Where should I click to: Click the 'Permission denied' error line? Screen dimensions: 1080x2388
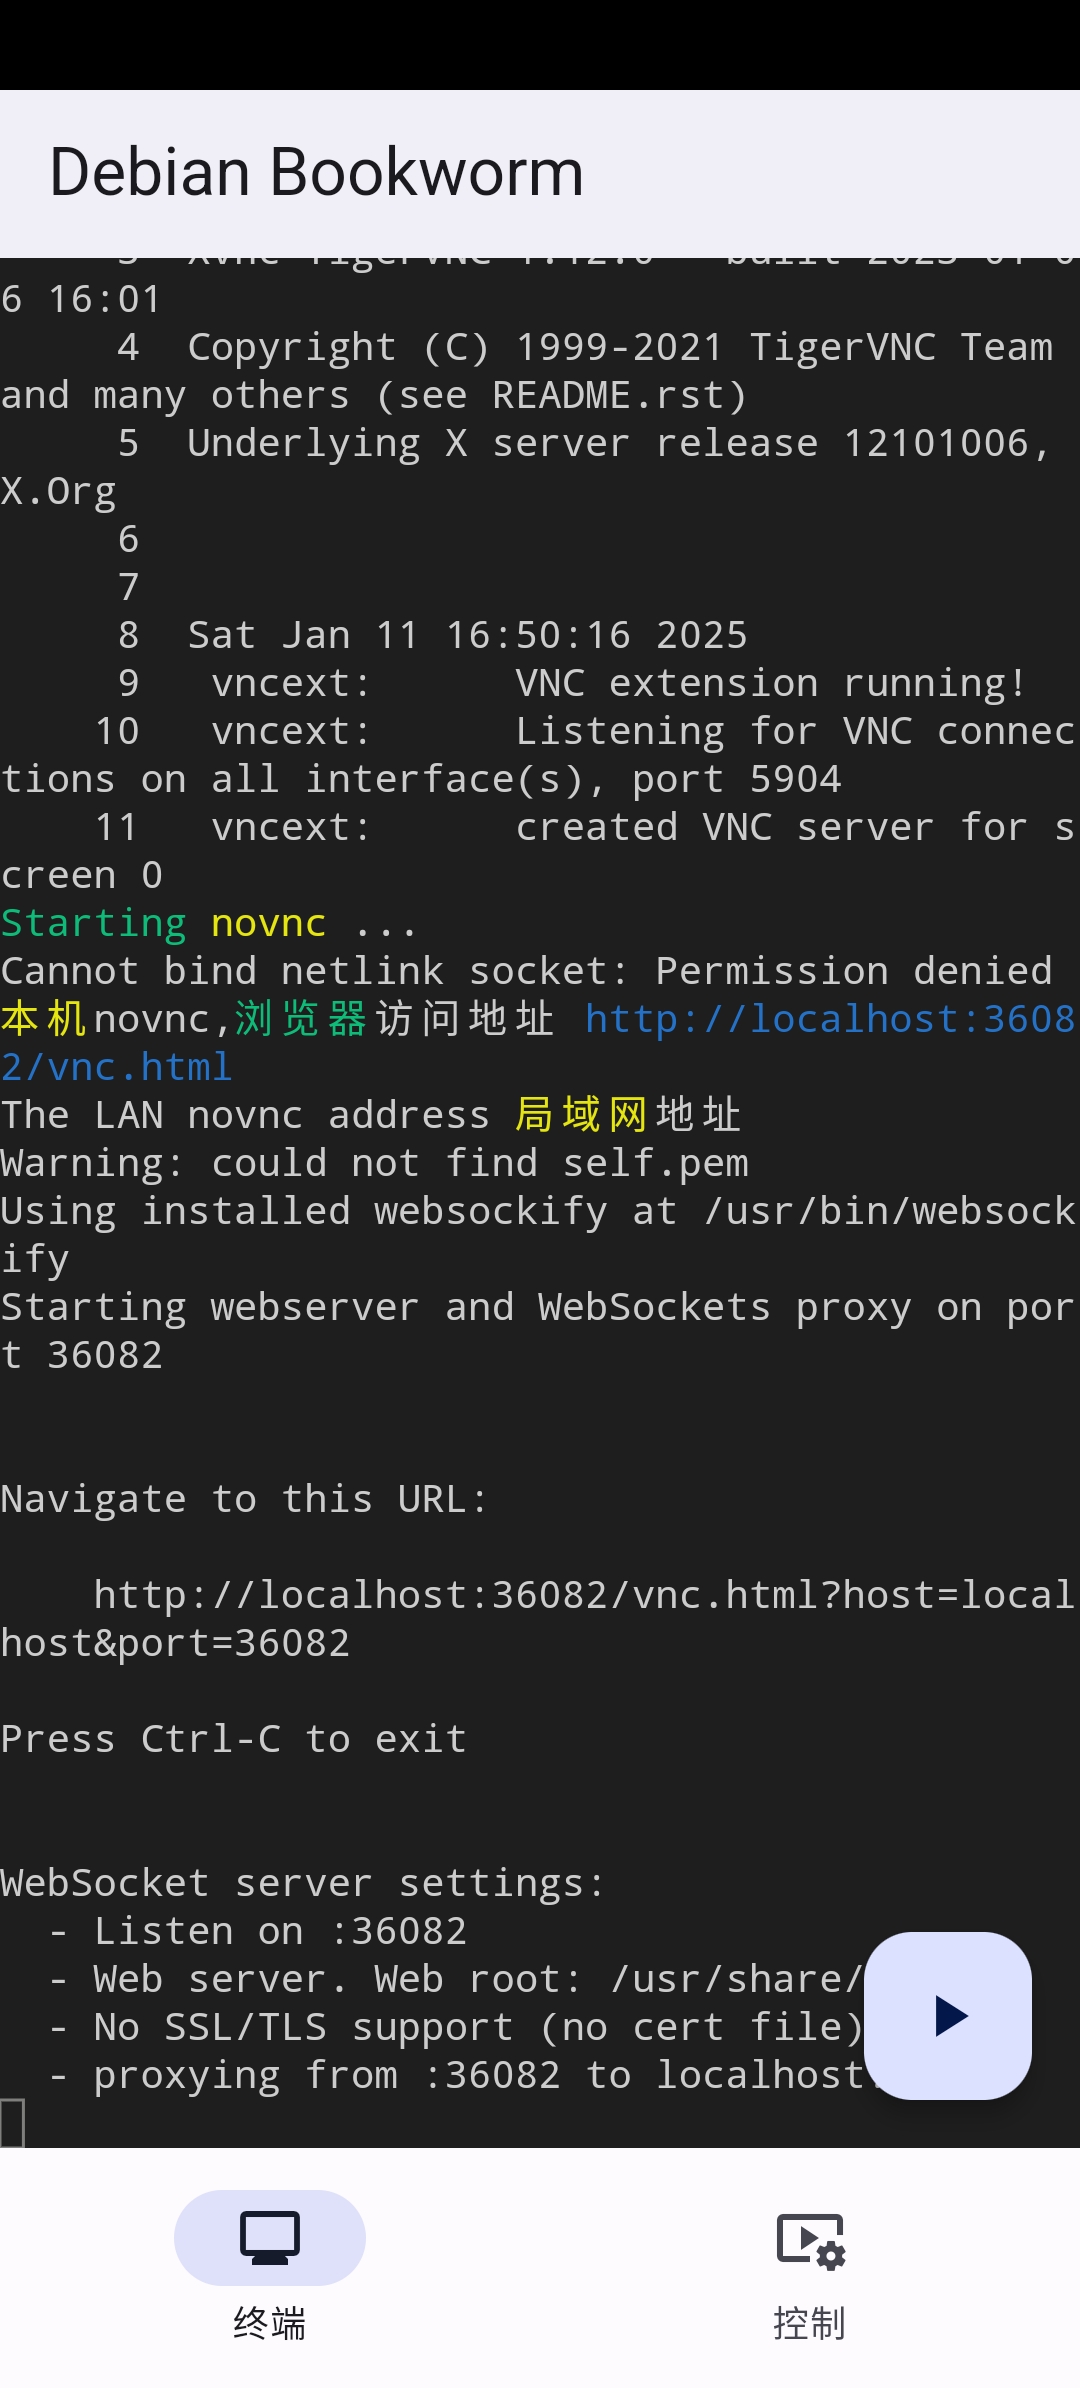point(526,971)
